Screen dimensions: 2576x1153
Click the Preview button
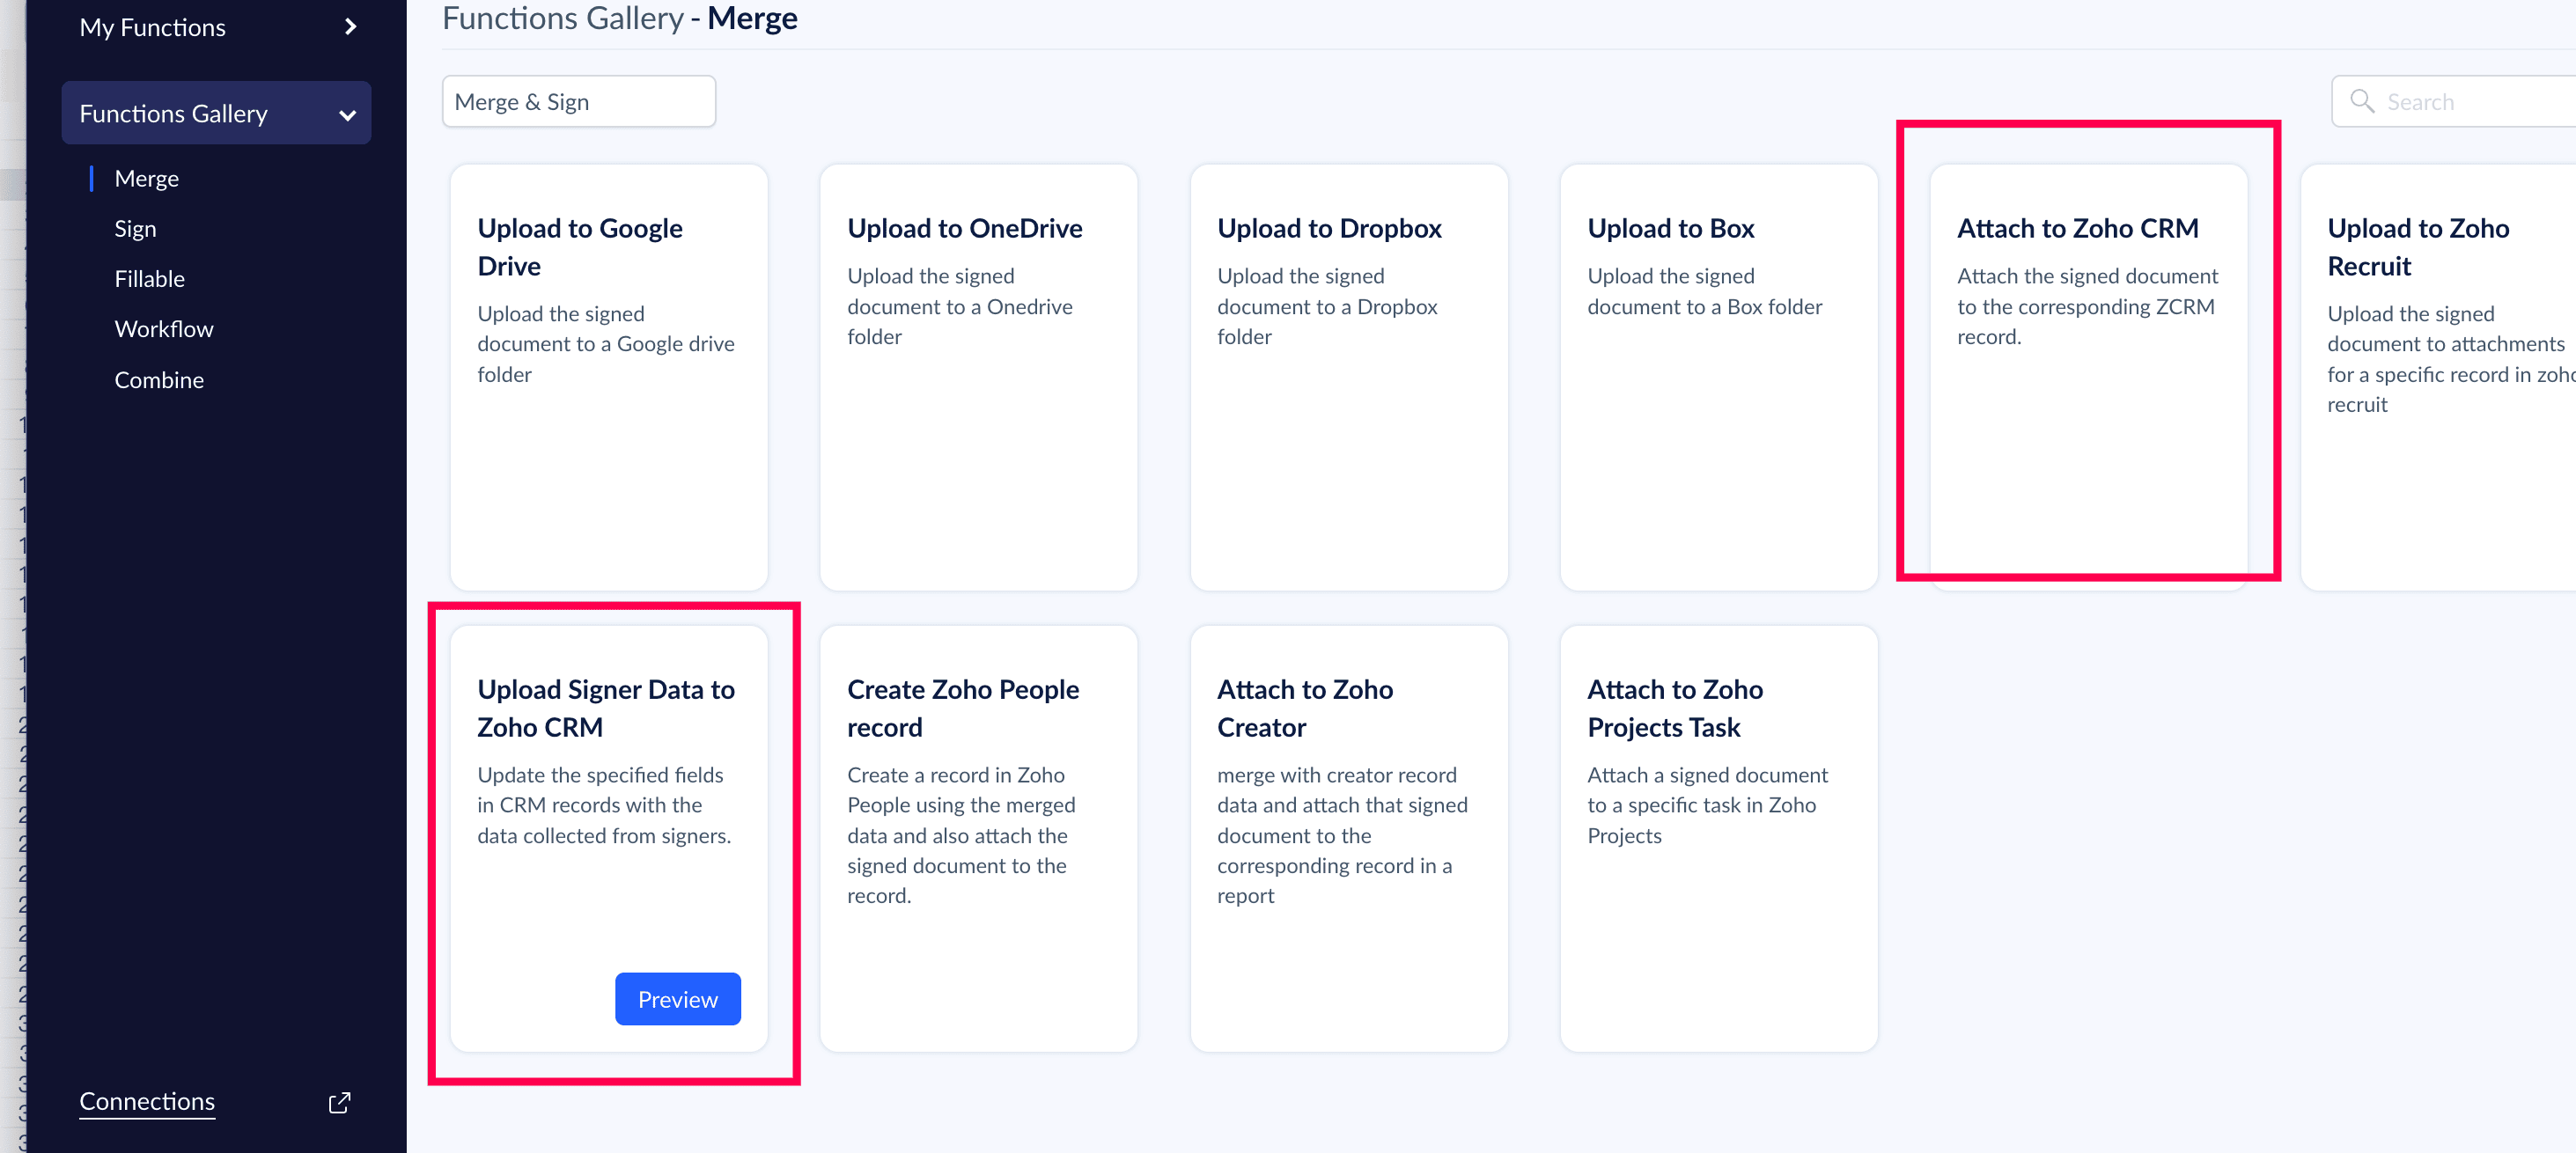click(x=677, y=999)
